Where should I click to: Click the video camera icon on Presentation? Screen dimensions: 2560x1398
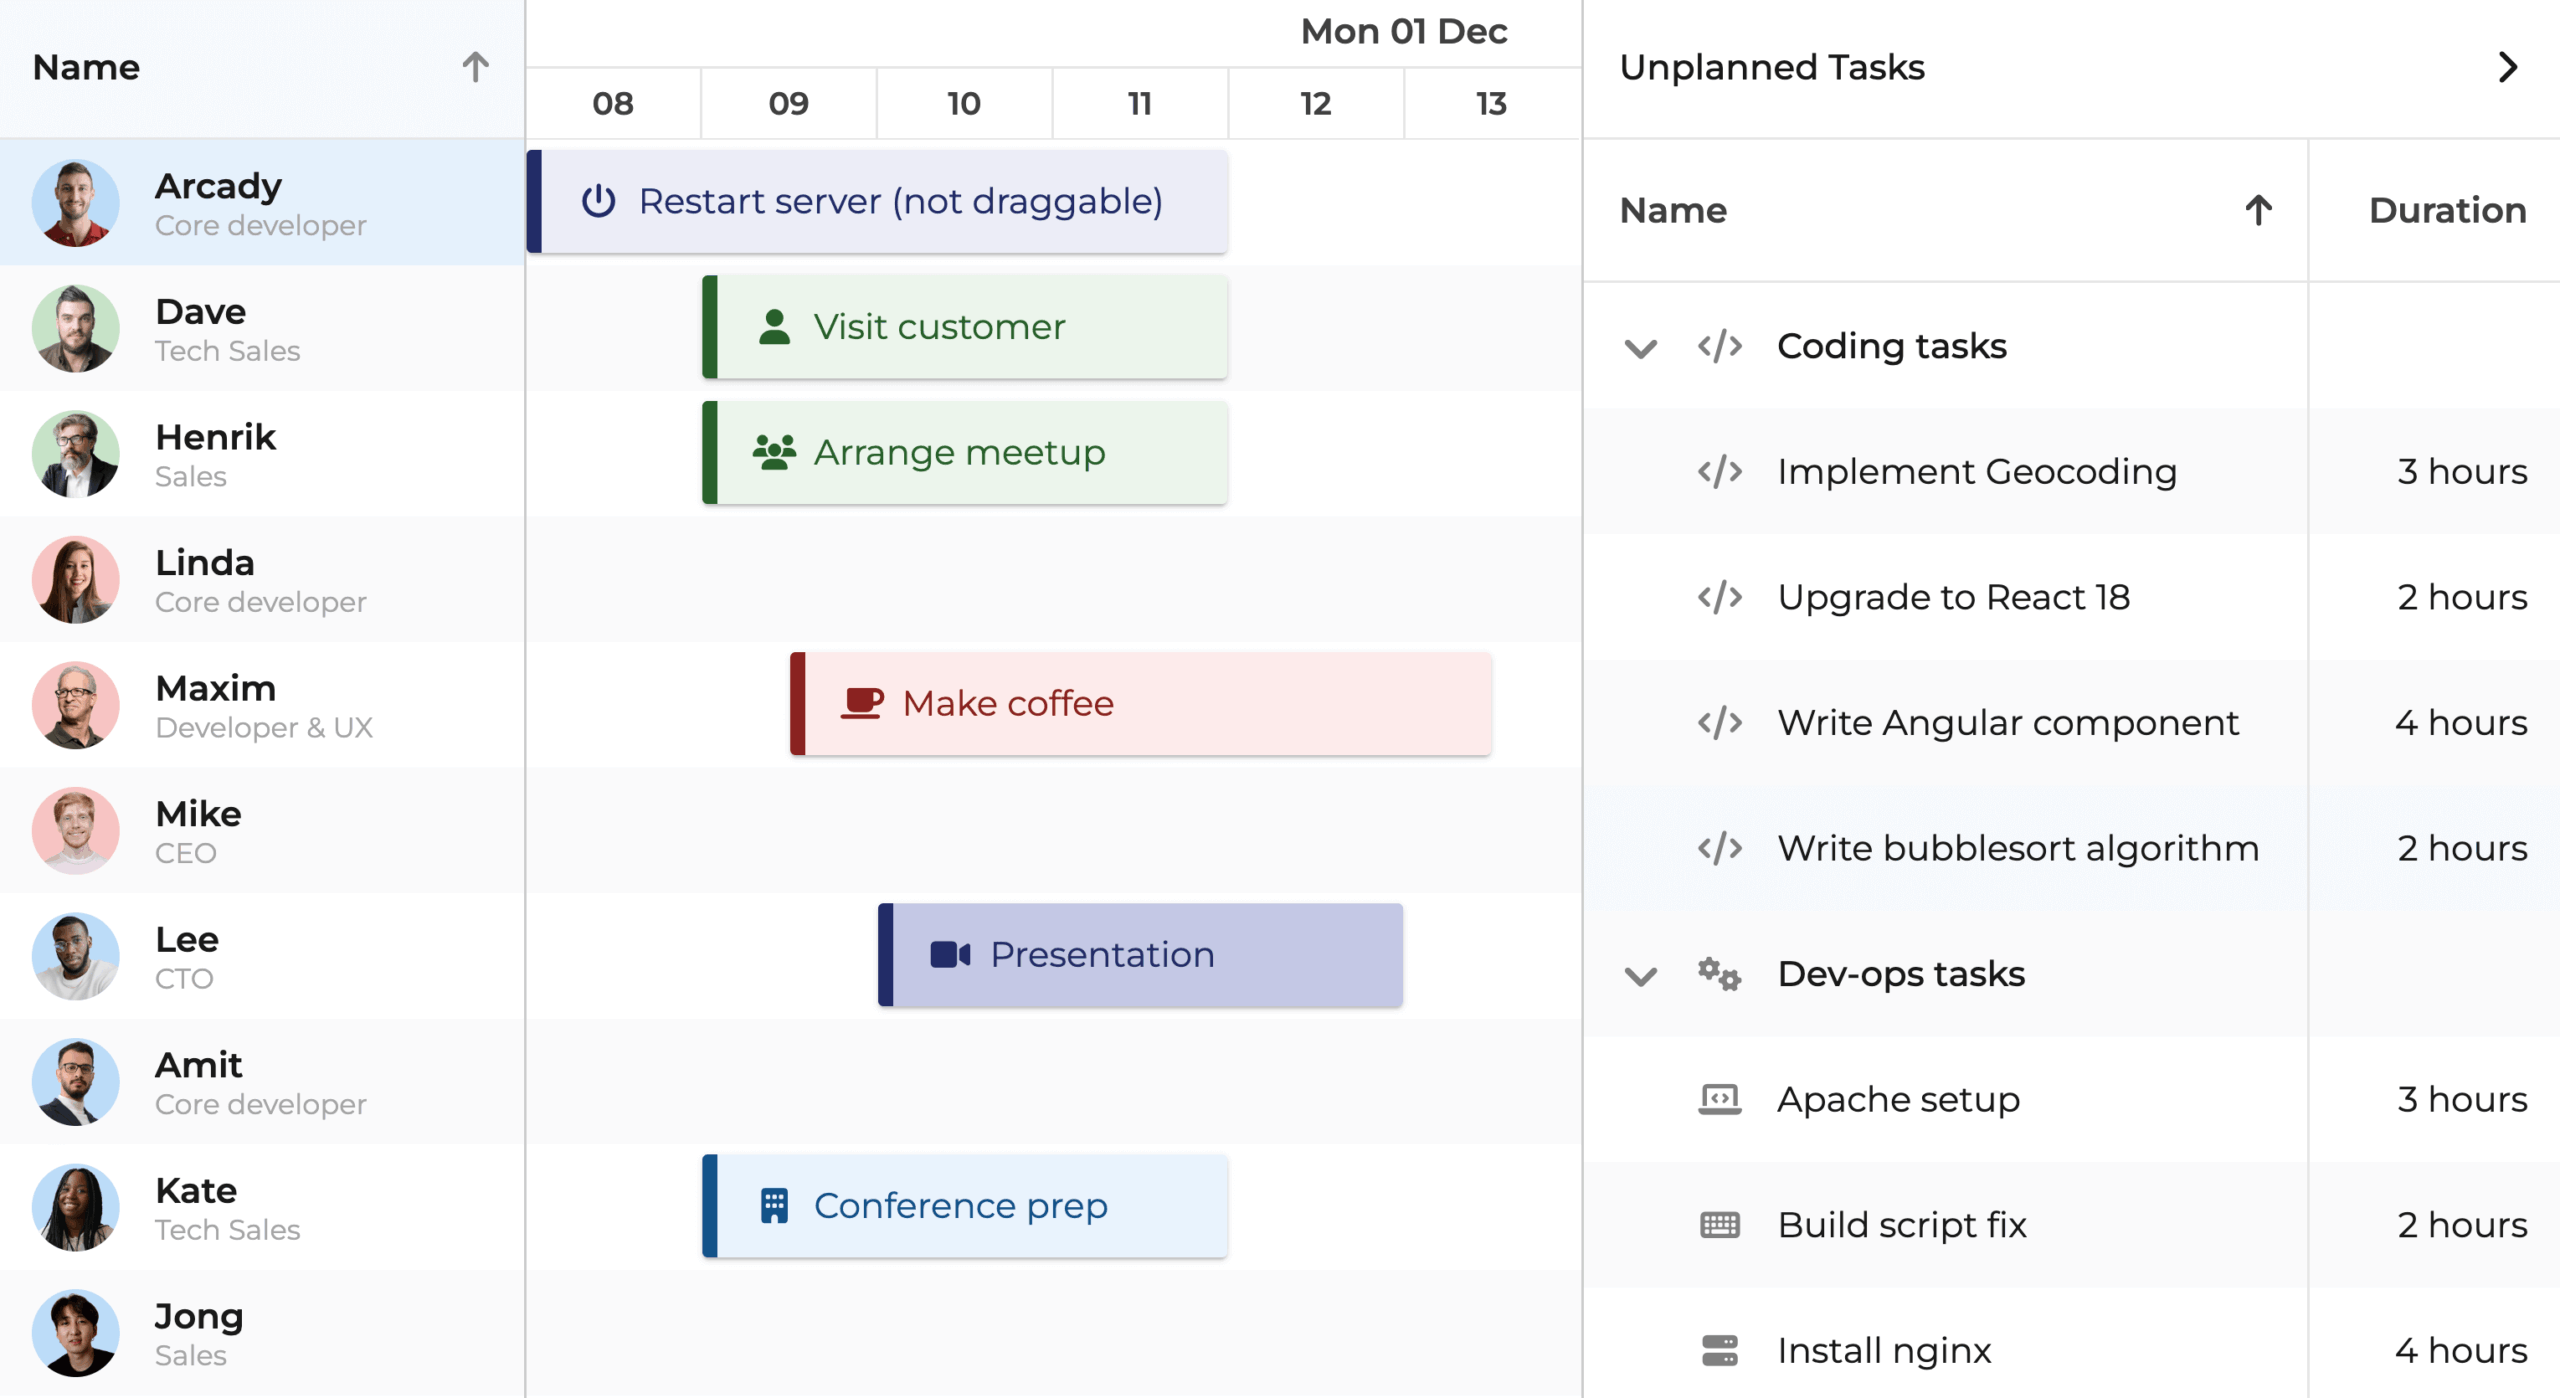pos(949,954)
